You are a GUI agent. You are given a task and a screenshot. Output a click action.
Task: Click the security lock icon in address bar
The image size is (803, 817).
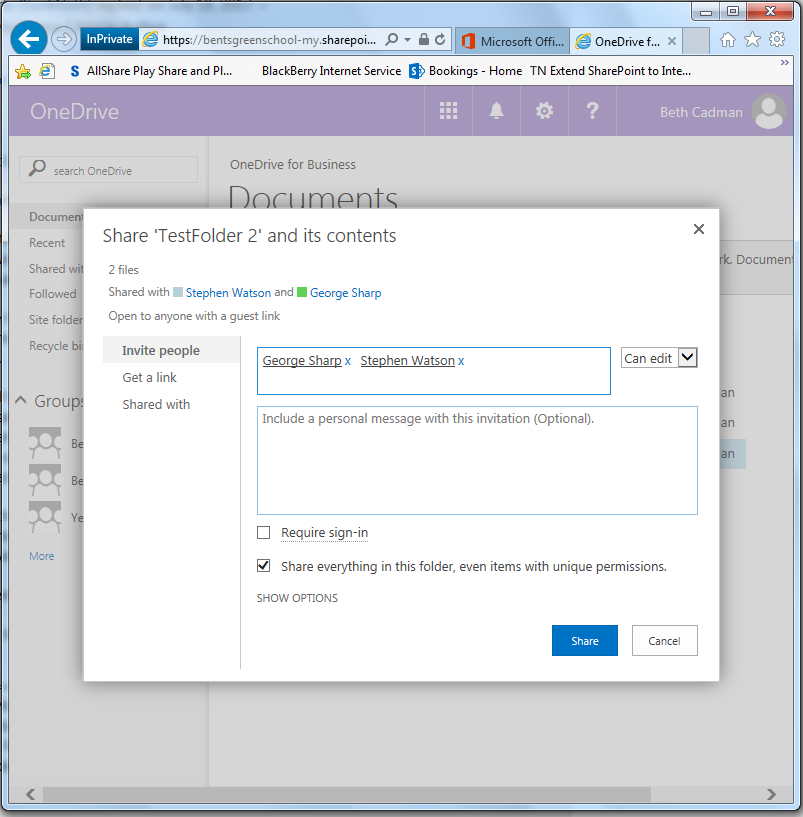[x=424, y=40]
